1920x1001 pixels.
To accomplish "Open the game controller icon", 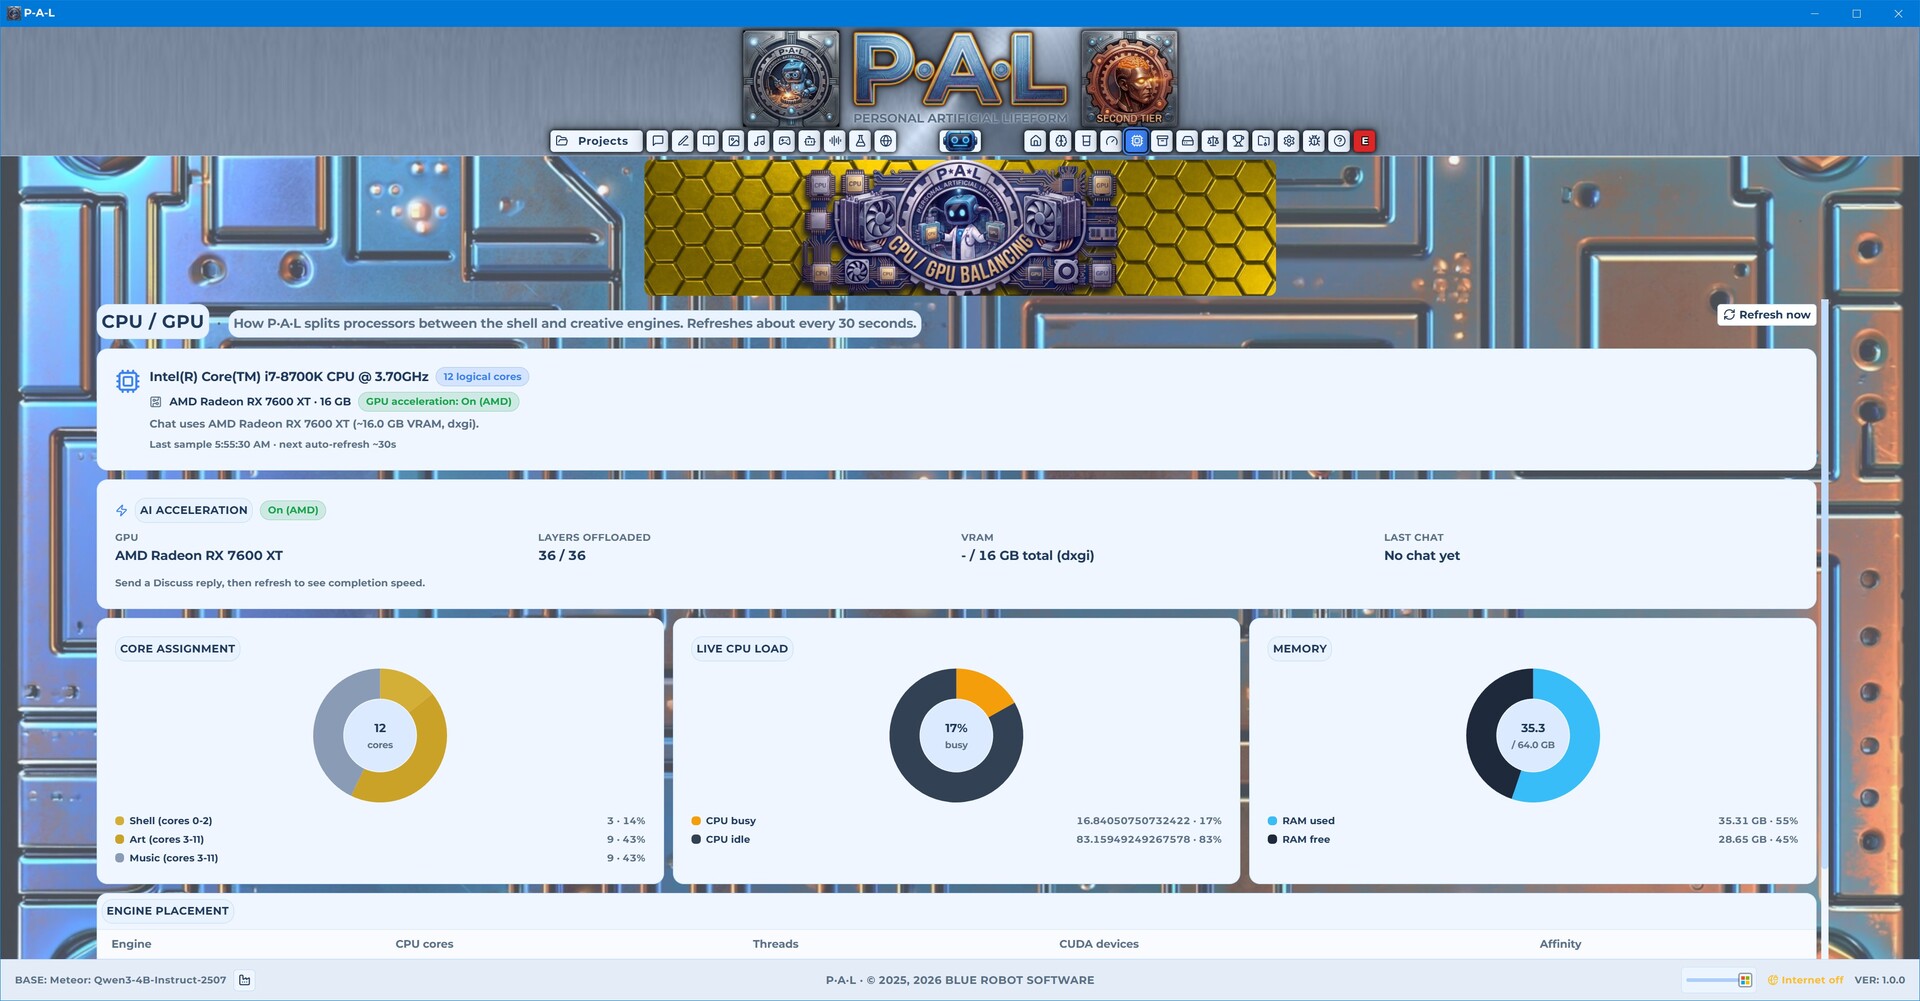I will pyautogui.click(x=785, y=141).
